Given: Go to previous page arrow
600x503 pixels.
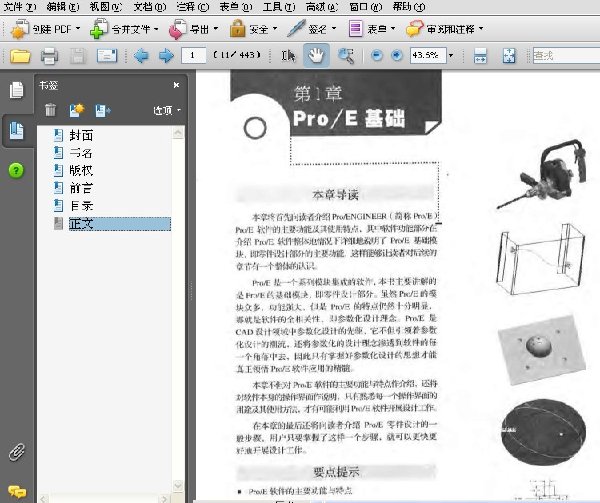Looking at the screenshot, I should (141, 56).
